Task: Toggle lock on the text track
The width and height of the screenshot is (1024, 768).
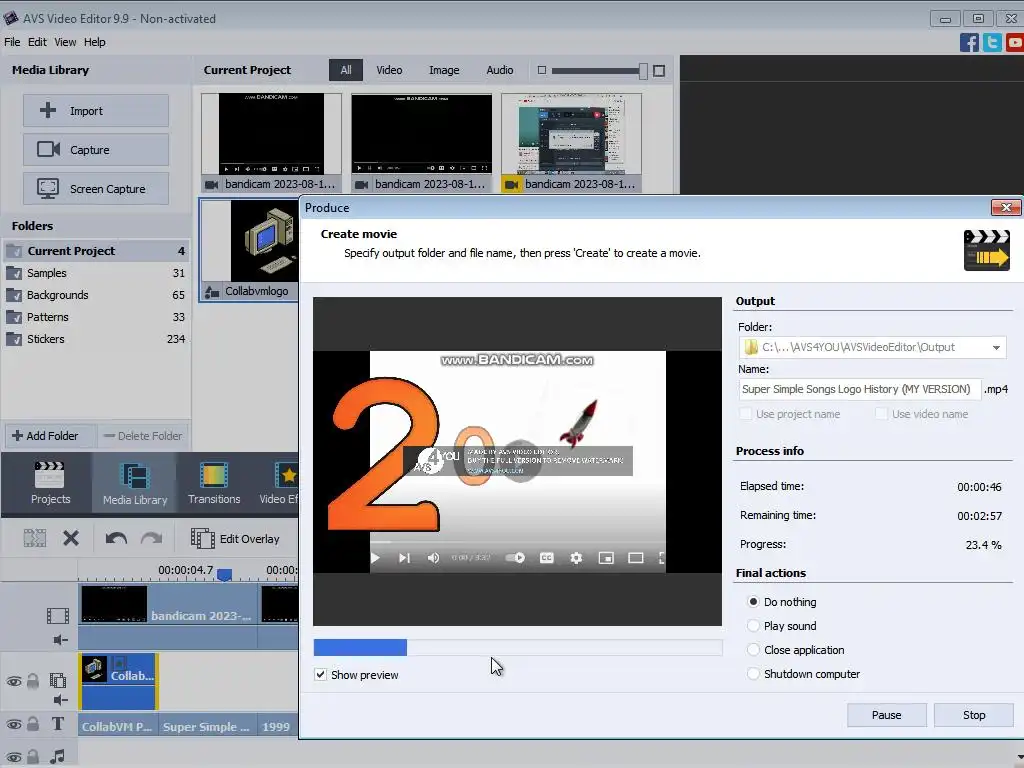Action: (33, 724)
